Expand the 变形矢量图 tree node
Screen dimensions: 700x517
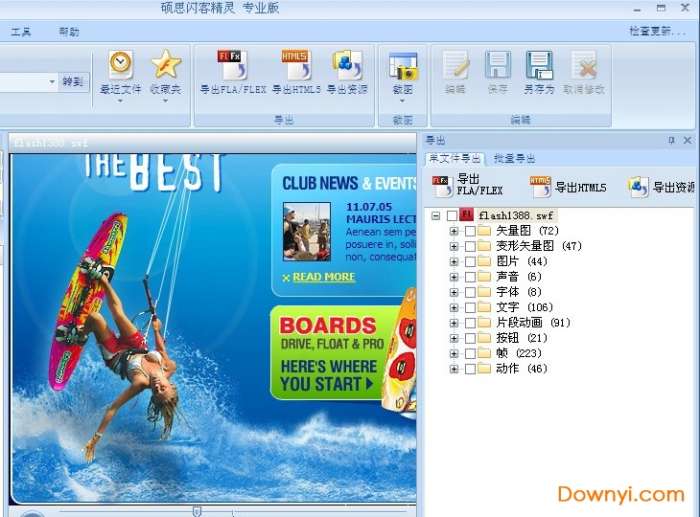tap(454, 246)
